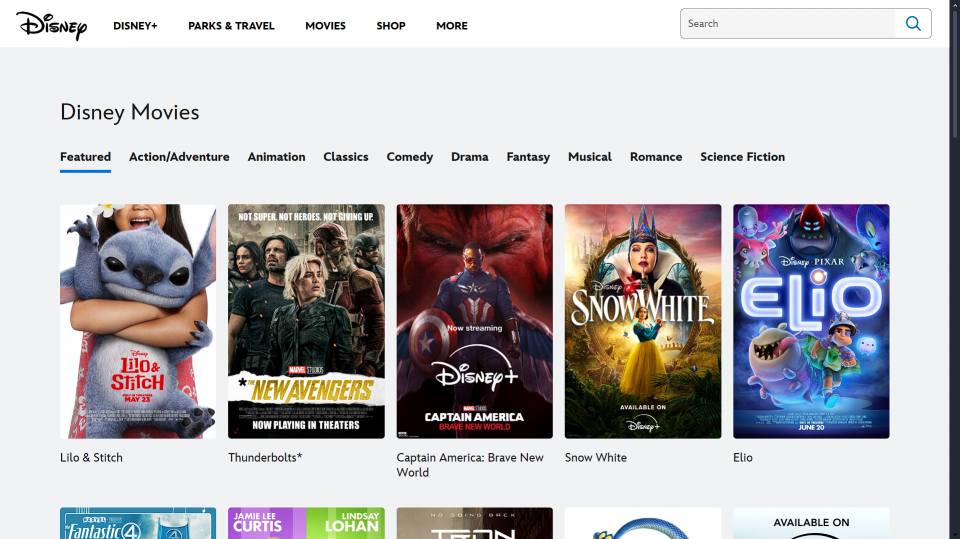Switch to the Science Fiction tab
Screen dimensions: 960x539
pos(743,157)
